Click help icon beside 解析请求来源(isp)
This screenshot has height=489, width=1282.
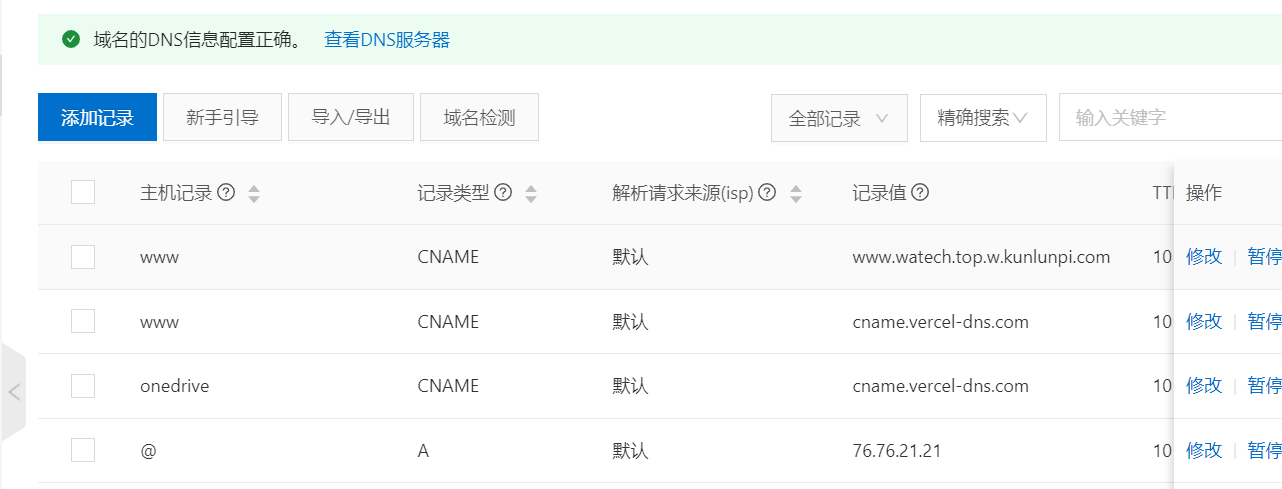pyautogui.click(x=767, y=193)
